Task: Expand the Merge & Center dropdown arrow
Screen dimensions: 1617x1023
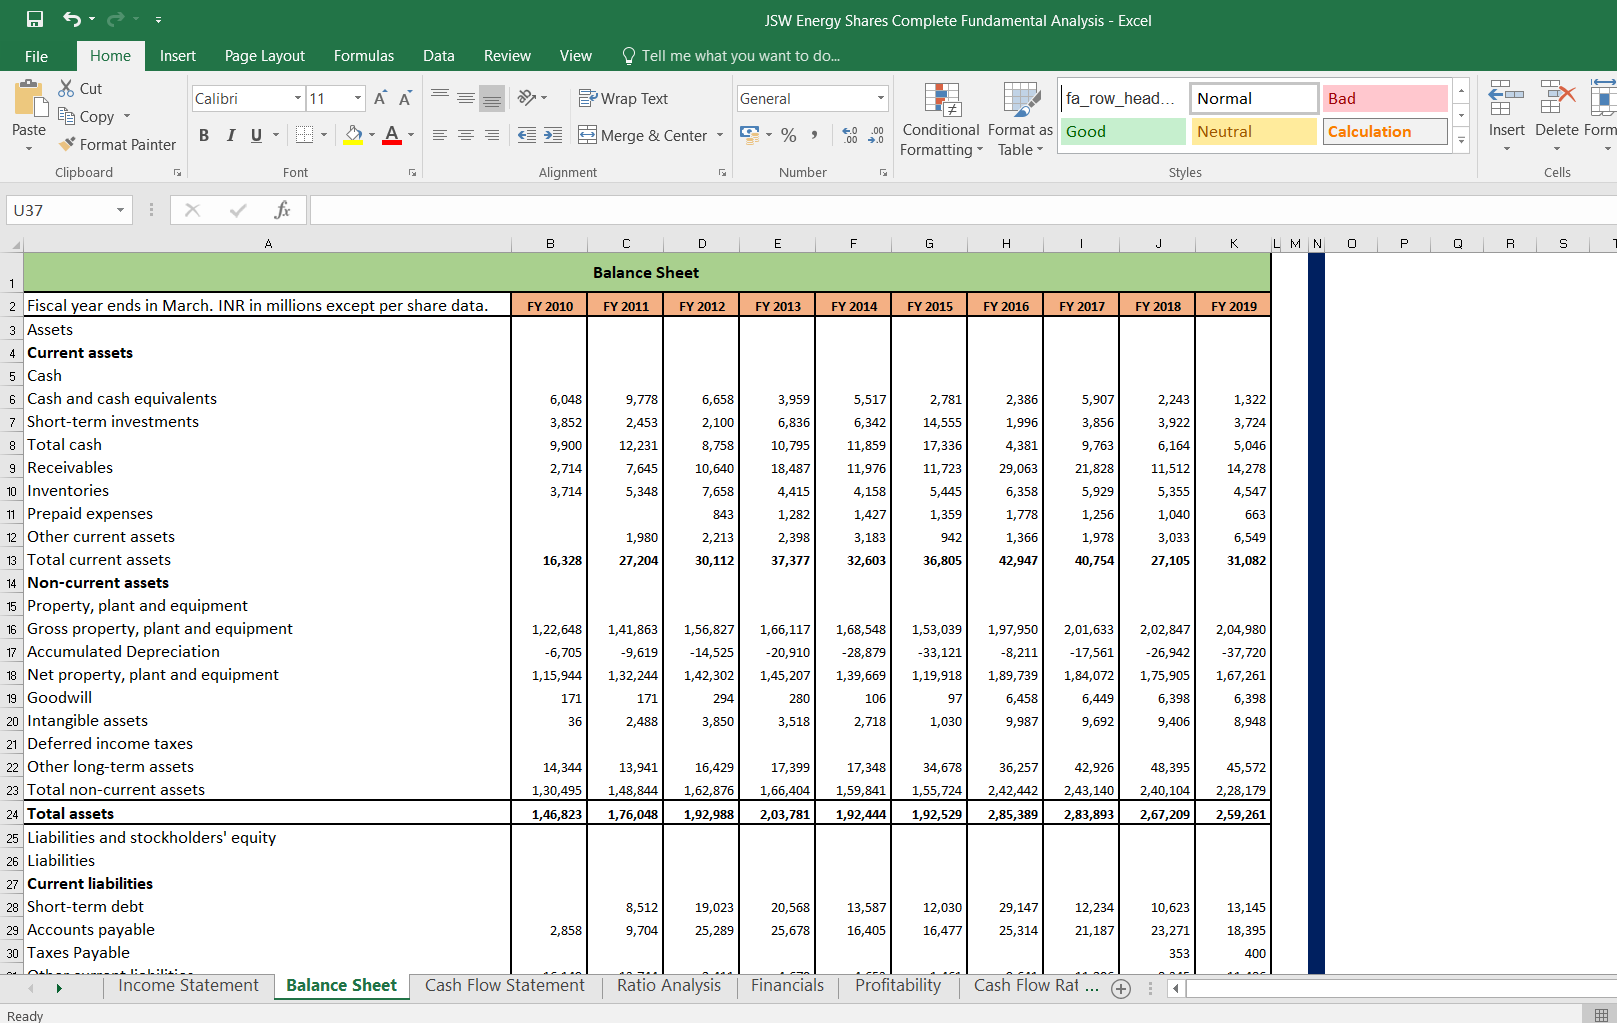Action: coord(720,135)
